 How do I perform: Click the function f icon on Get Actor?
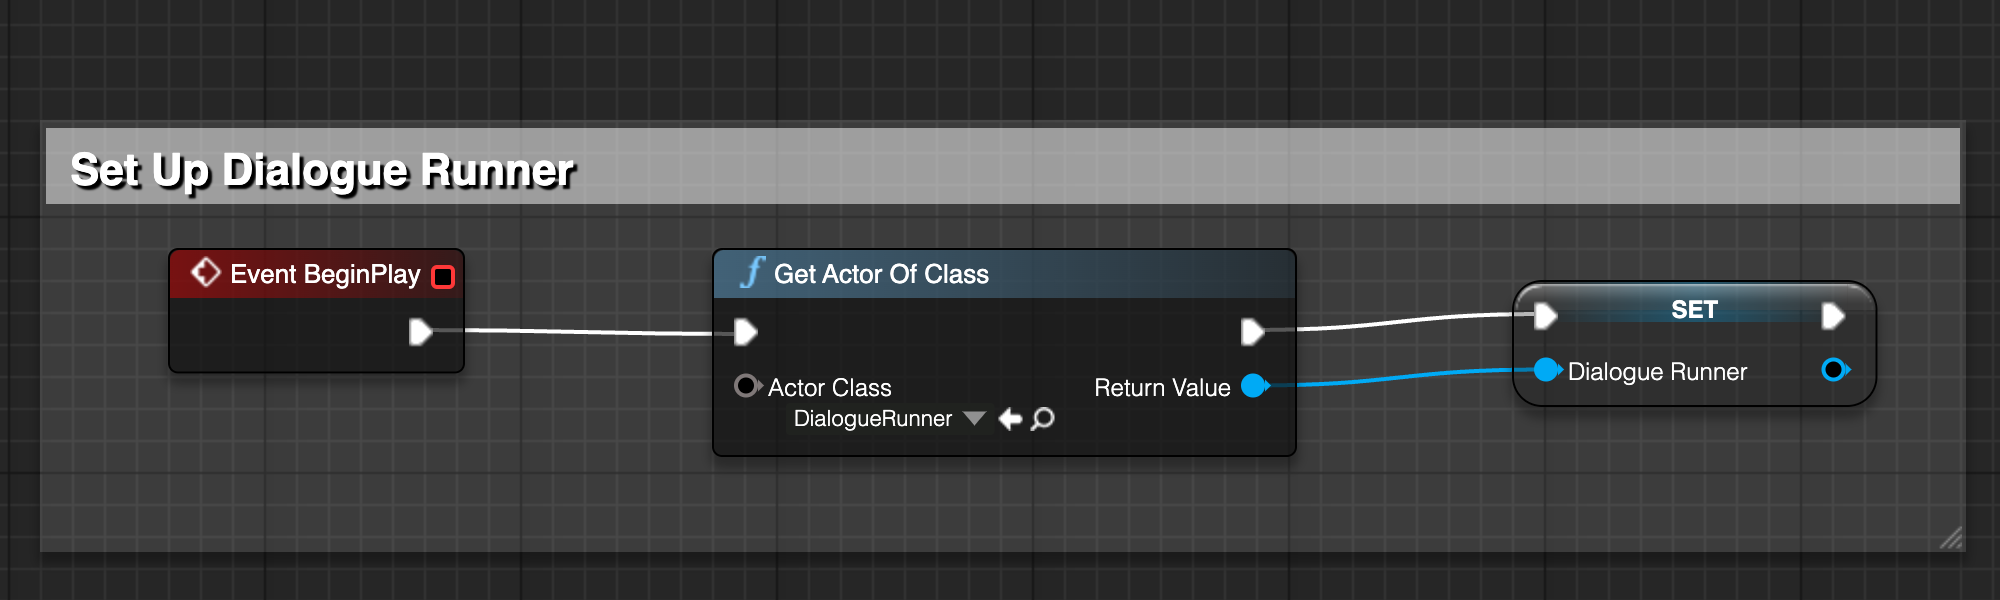[752, 272]
